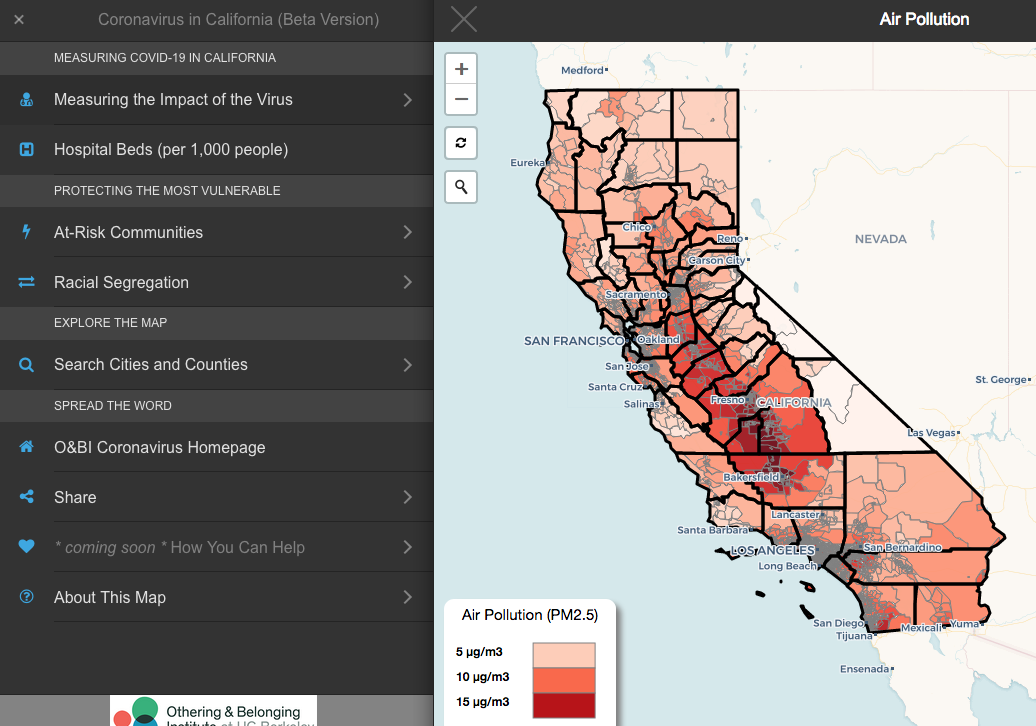Click the San Diego label on the map
The height and width of the screenshot is (726, 1036).
(x=838, y=623)
